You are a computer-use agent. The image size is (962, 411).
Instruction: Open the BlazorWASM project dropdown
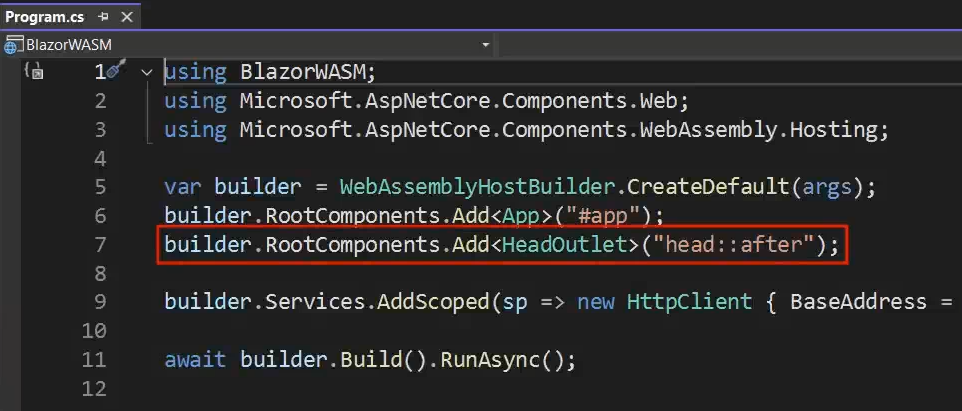point(486,45)
